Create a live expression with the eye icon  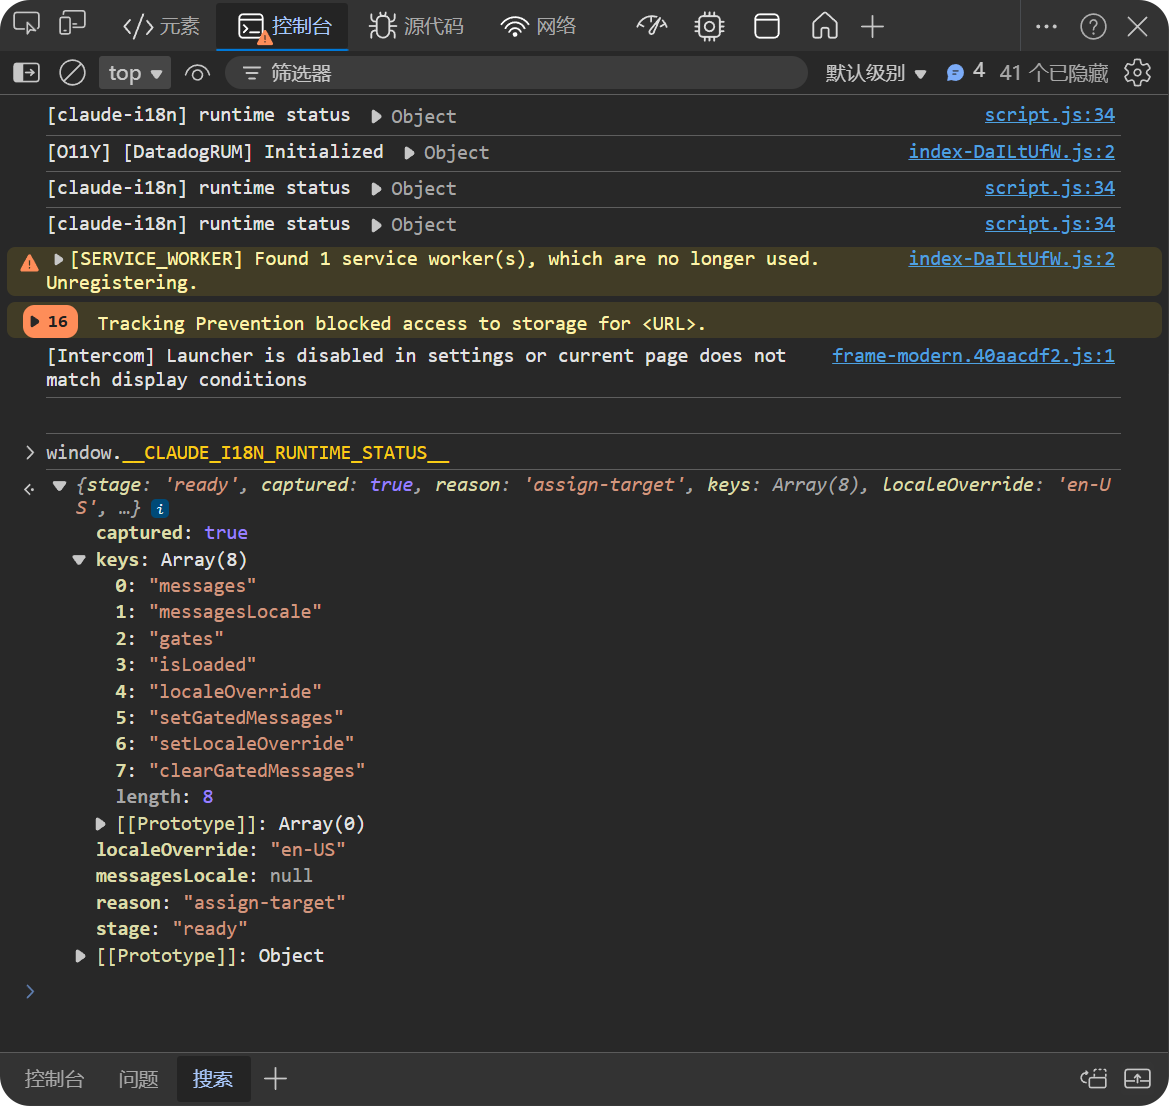(197, 72)
